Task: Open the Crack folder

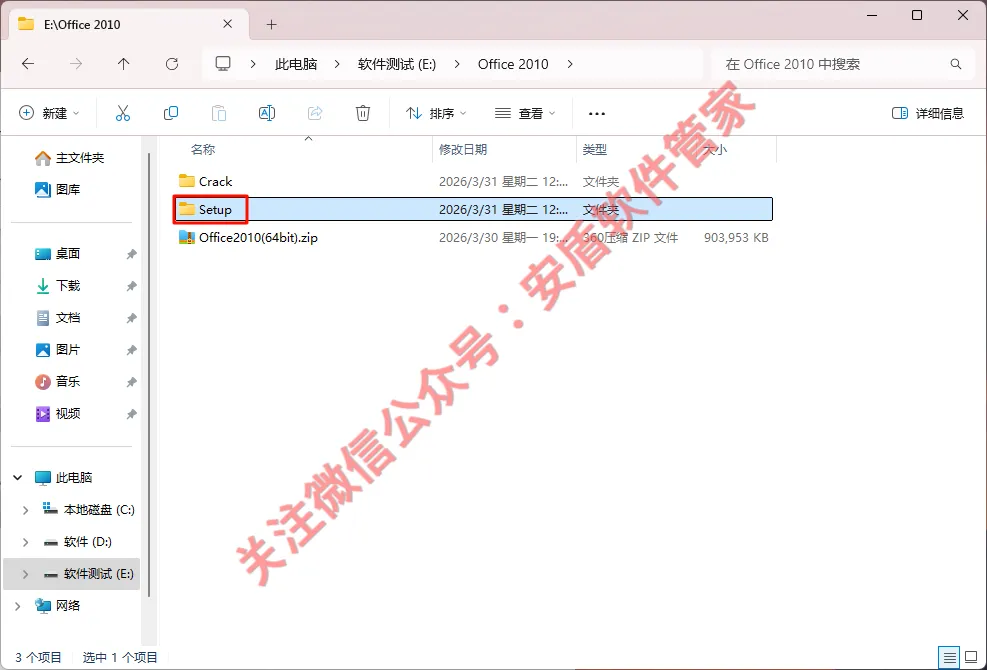Action: 215,181
